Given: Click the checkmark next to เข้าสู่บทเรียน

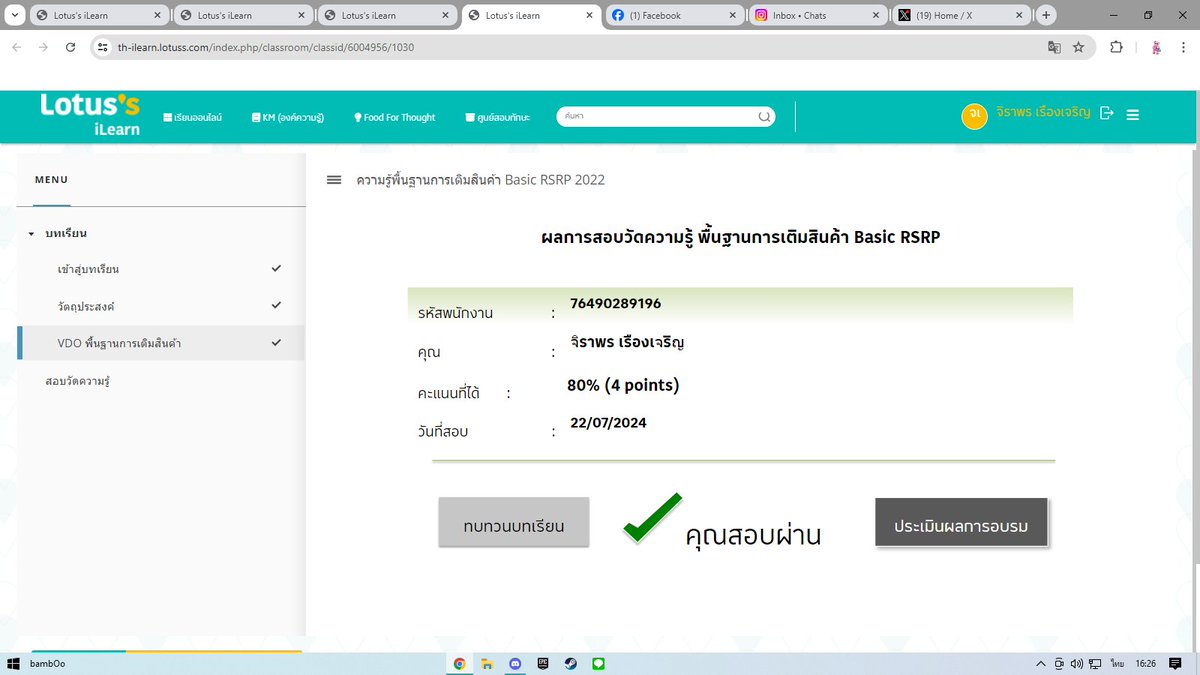Looking at the screenshot, I should (x=276, y=268).
